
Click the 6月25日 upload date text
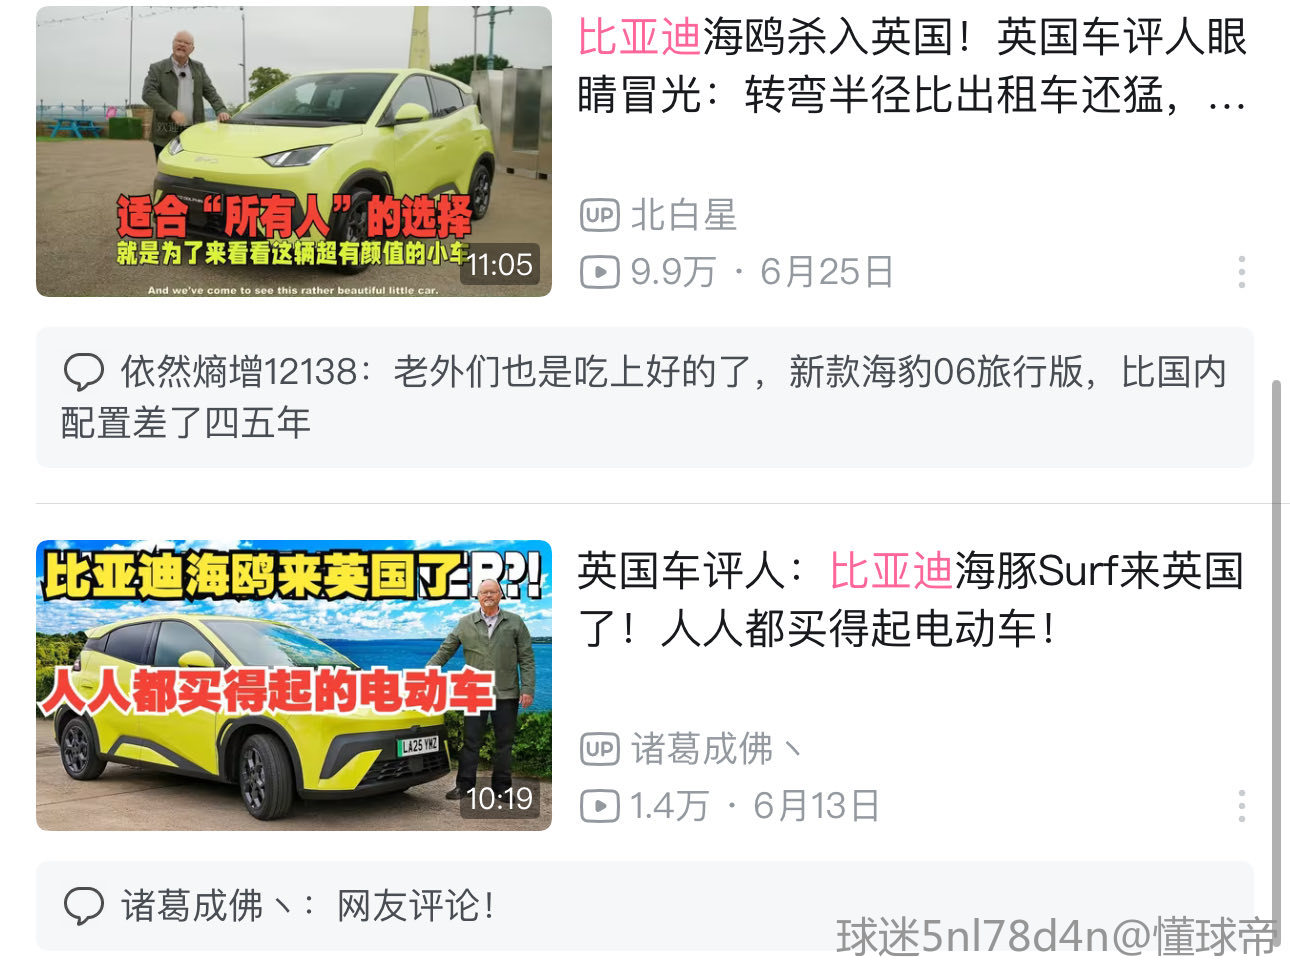(x=826, y=272)
